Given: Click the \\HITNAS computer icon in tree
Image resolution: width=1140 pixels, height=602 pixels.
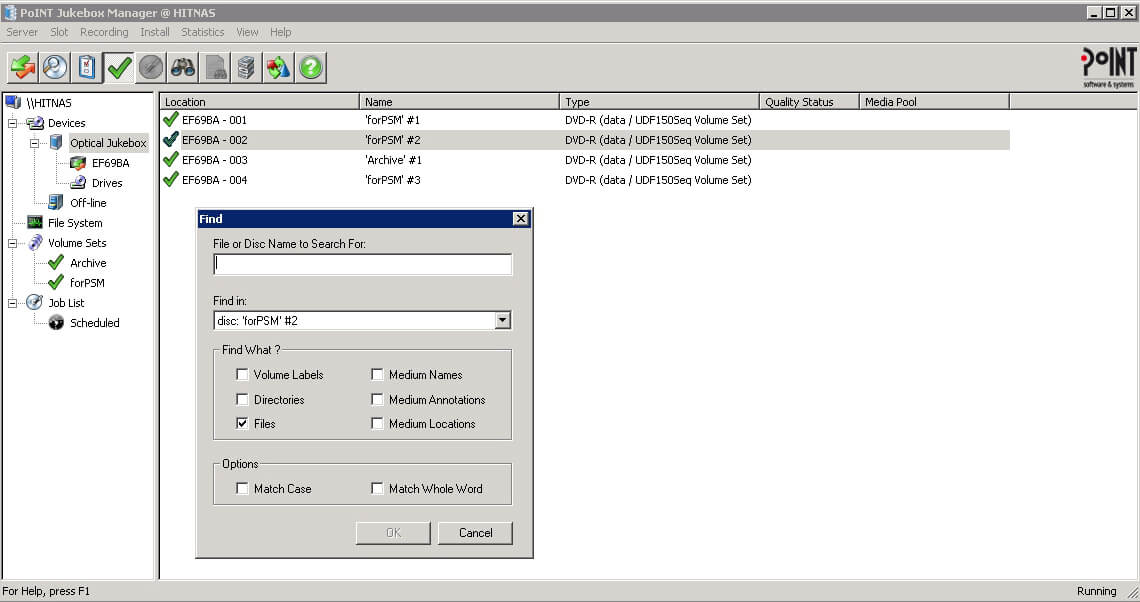Looking at the screenshot, I should tap(13, 102).
